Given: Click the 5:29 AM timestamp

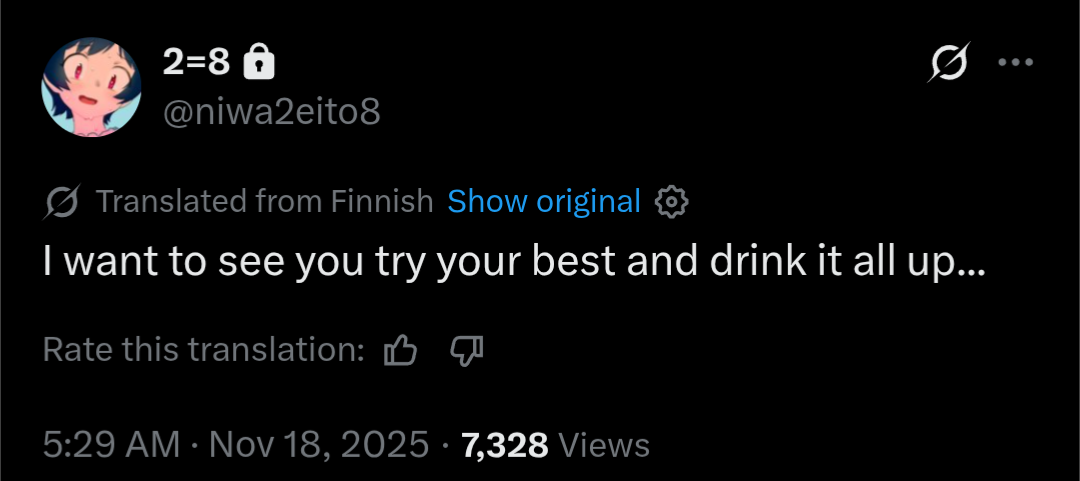Looking at the screenshot, I should pos(112,444).
